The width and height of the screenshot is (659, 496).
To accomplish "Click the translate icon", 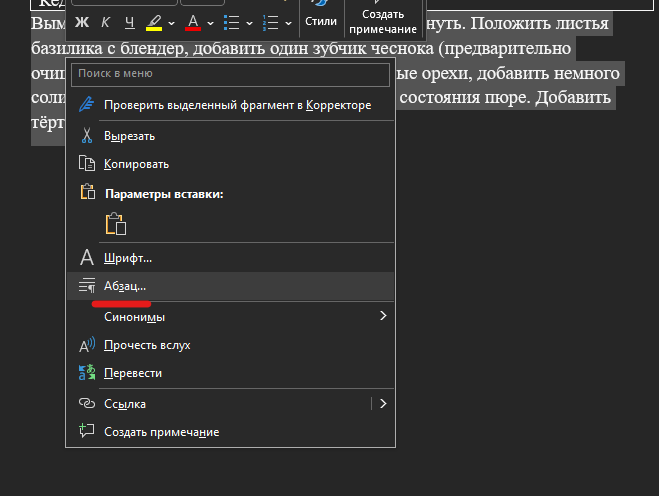I will tap(87, 372).
